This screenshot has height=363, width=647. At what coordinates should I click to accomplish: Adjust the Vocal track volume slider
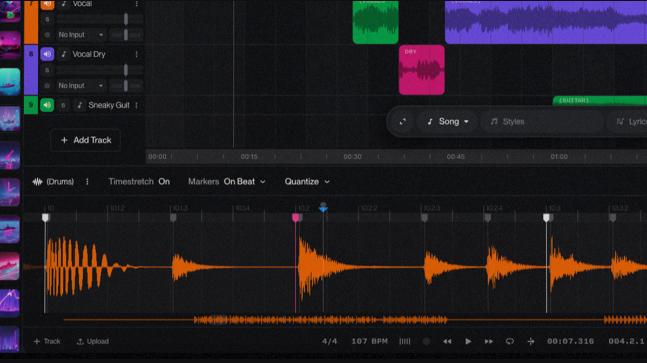click(126, 19)
